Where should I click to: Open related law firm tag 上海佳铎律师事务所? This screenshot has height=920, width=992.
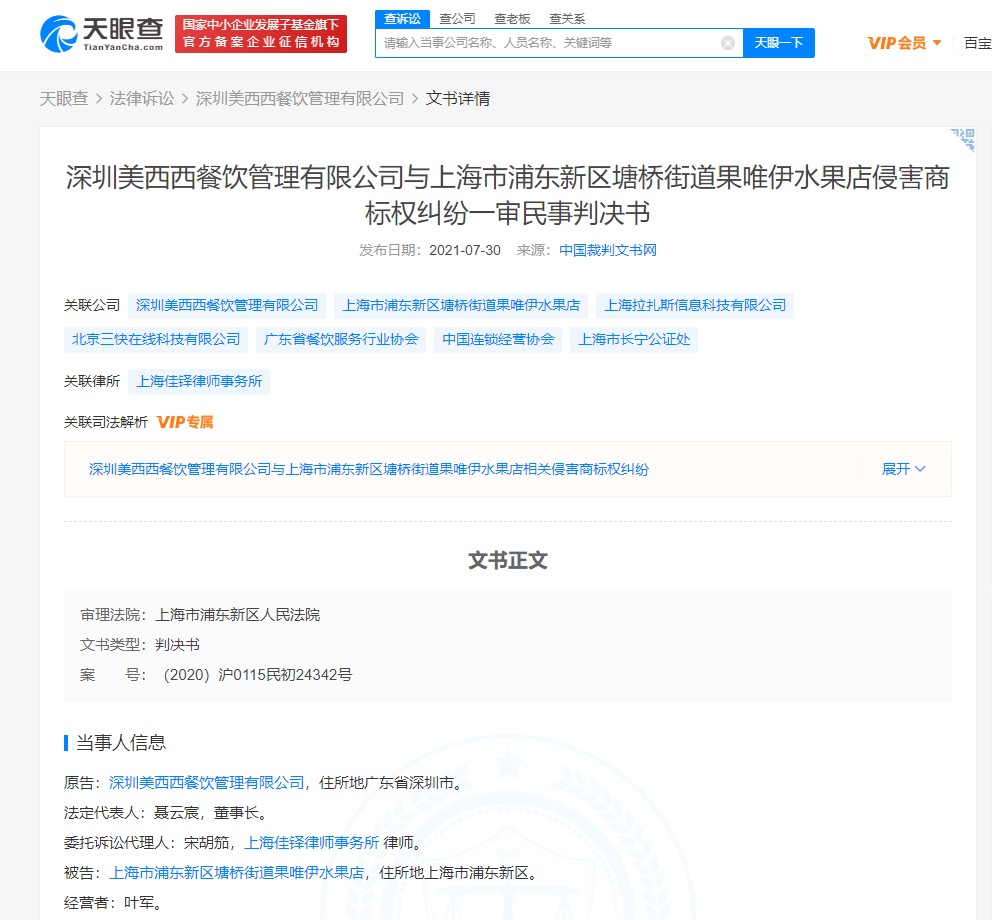(199, 382)
